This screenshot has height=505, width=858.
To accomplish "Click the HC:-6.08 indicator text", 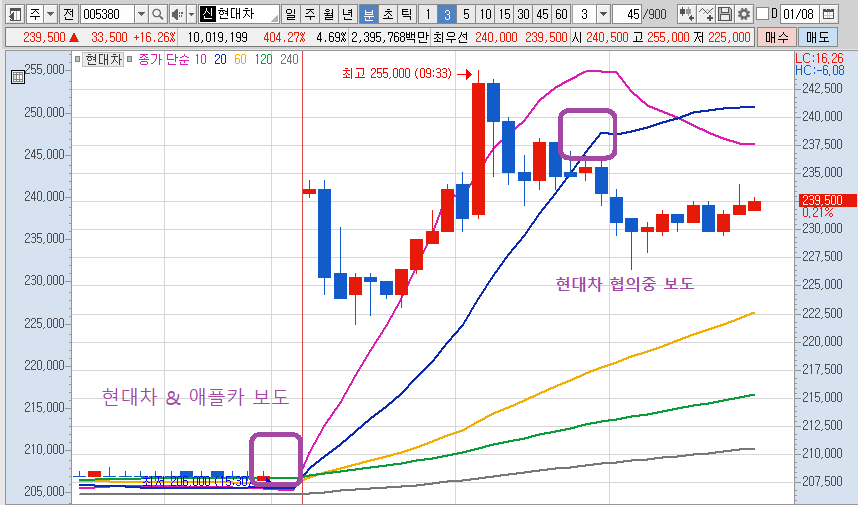I will pos(820,70).
